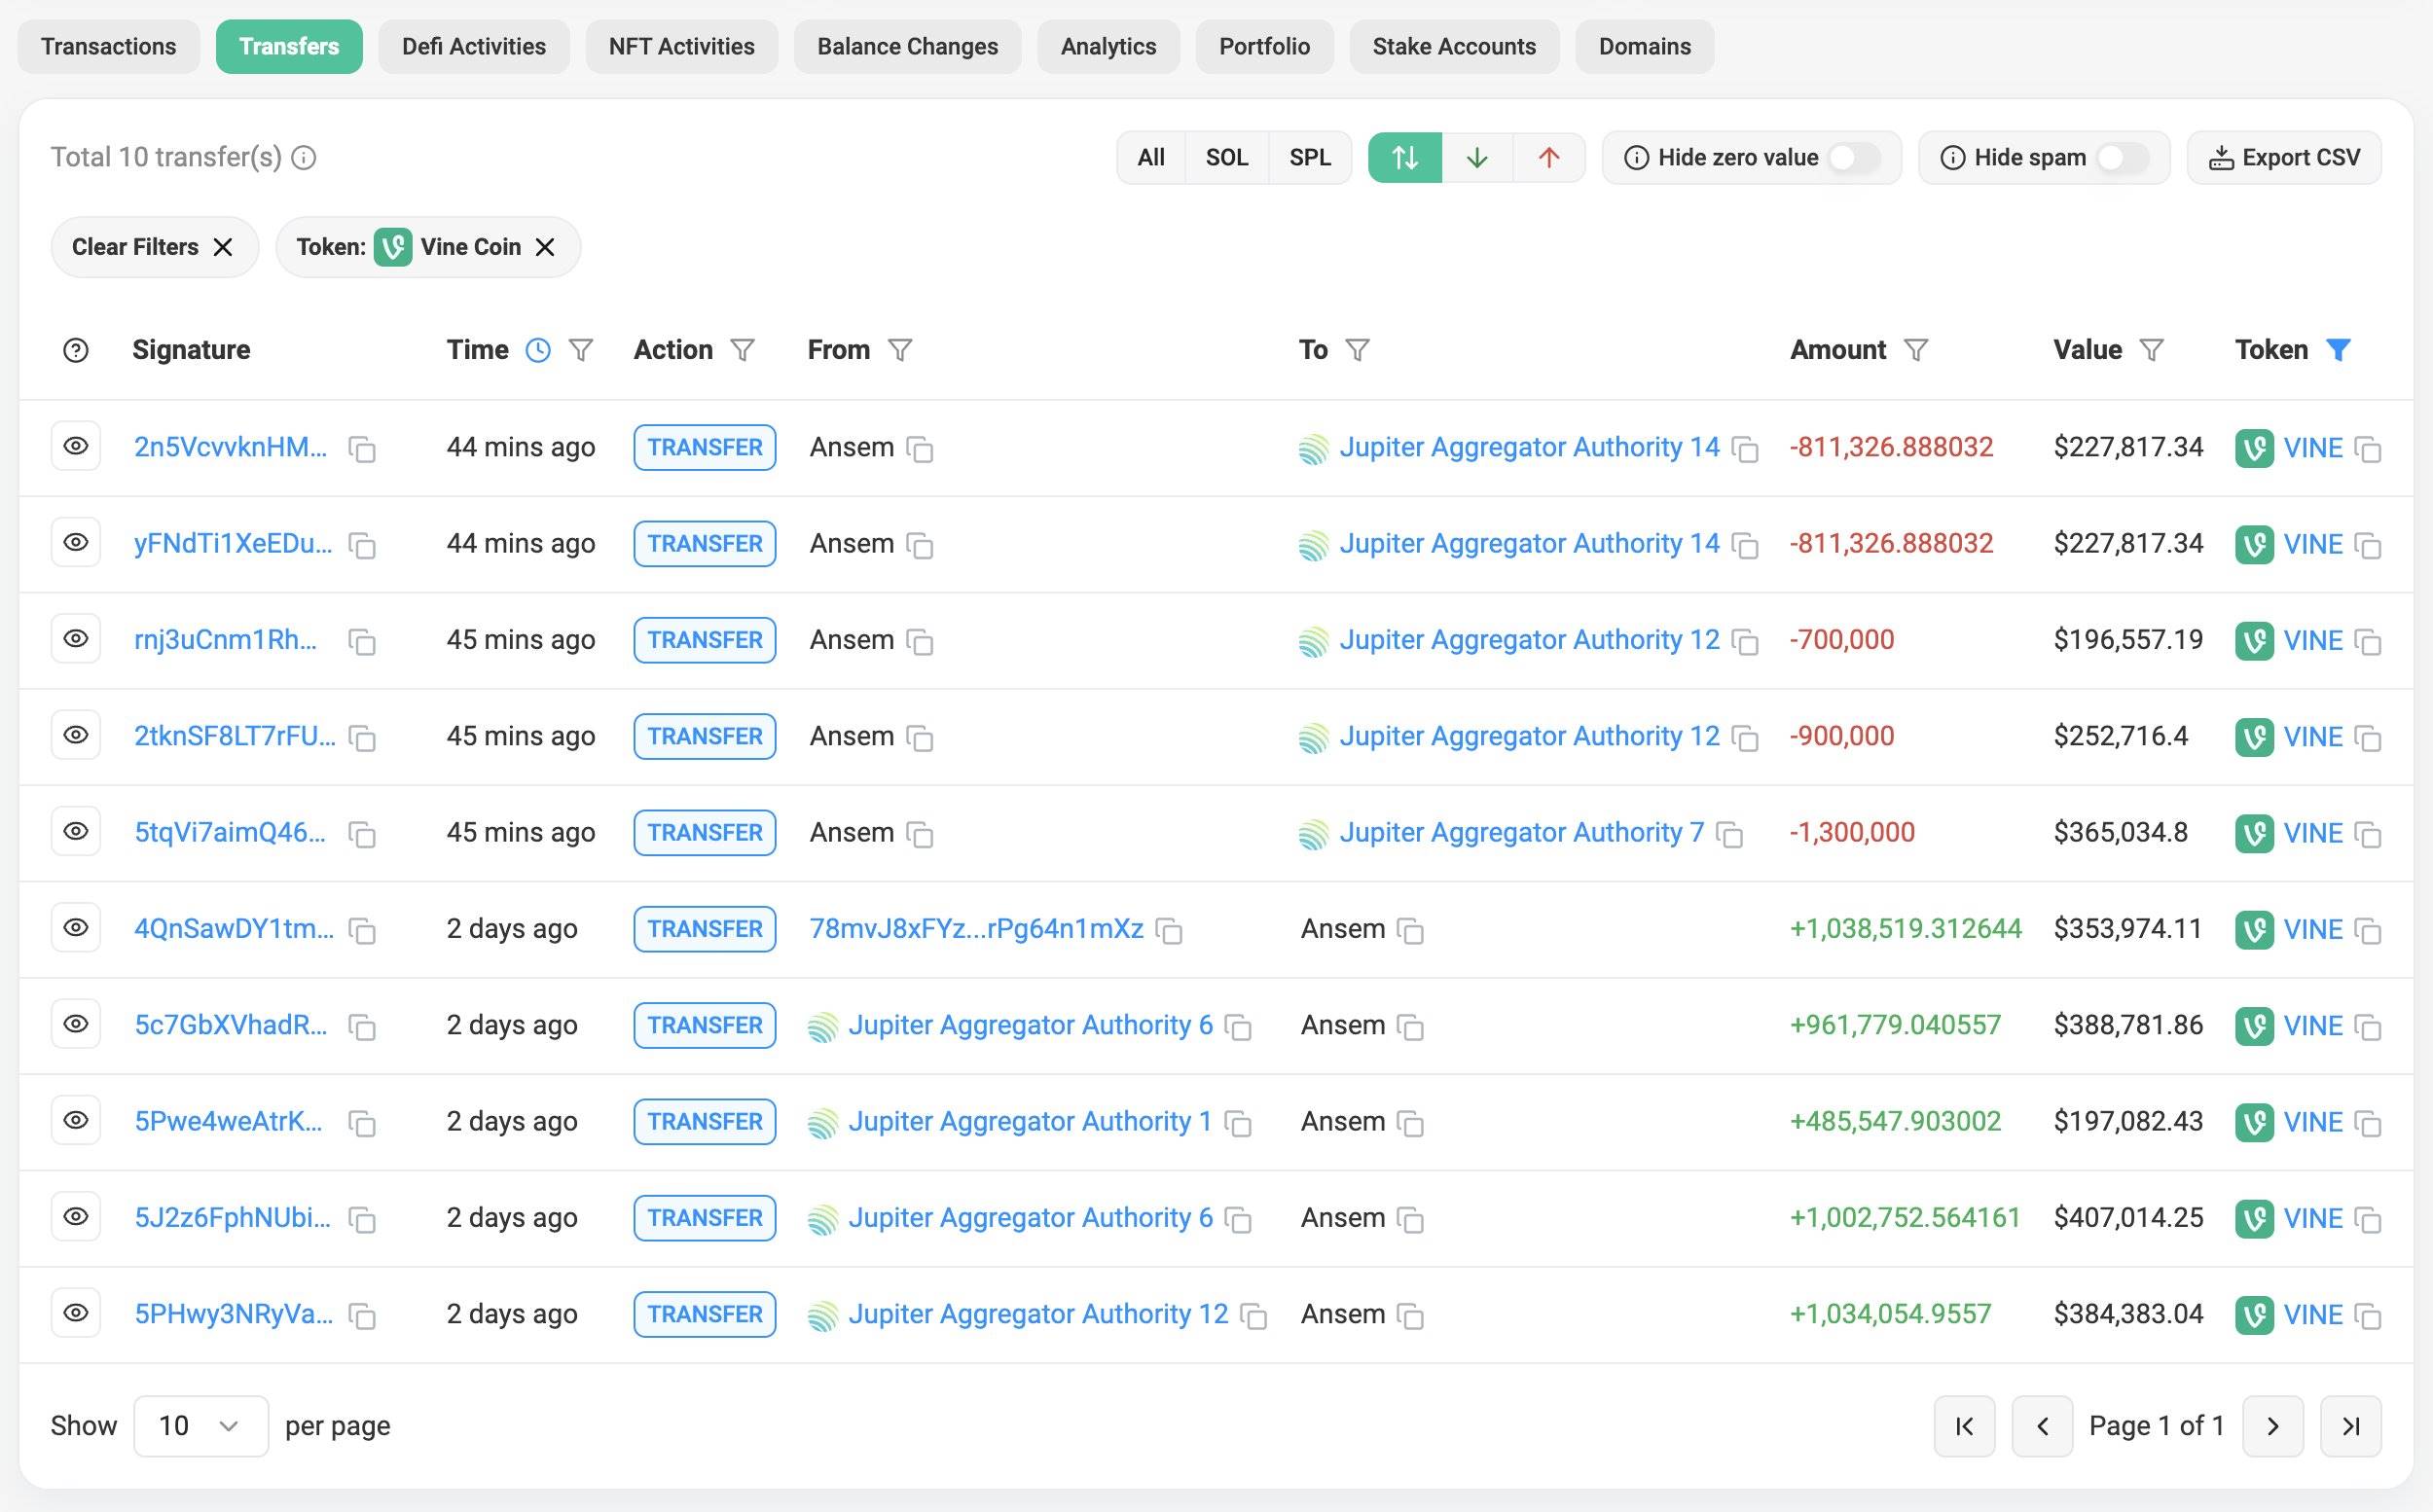This screenshot has width=2433, height=1512.
Task: Show only outgoing transfers (red up arrow)
Action: coord(1548,158)
